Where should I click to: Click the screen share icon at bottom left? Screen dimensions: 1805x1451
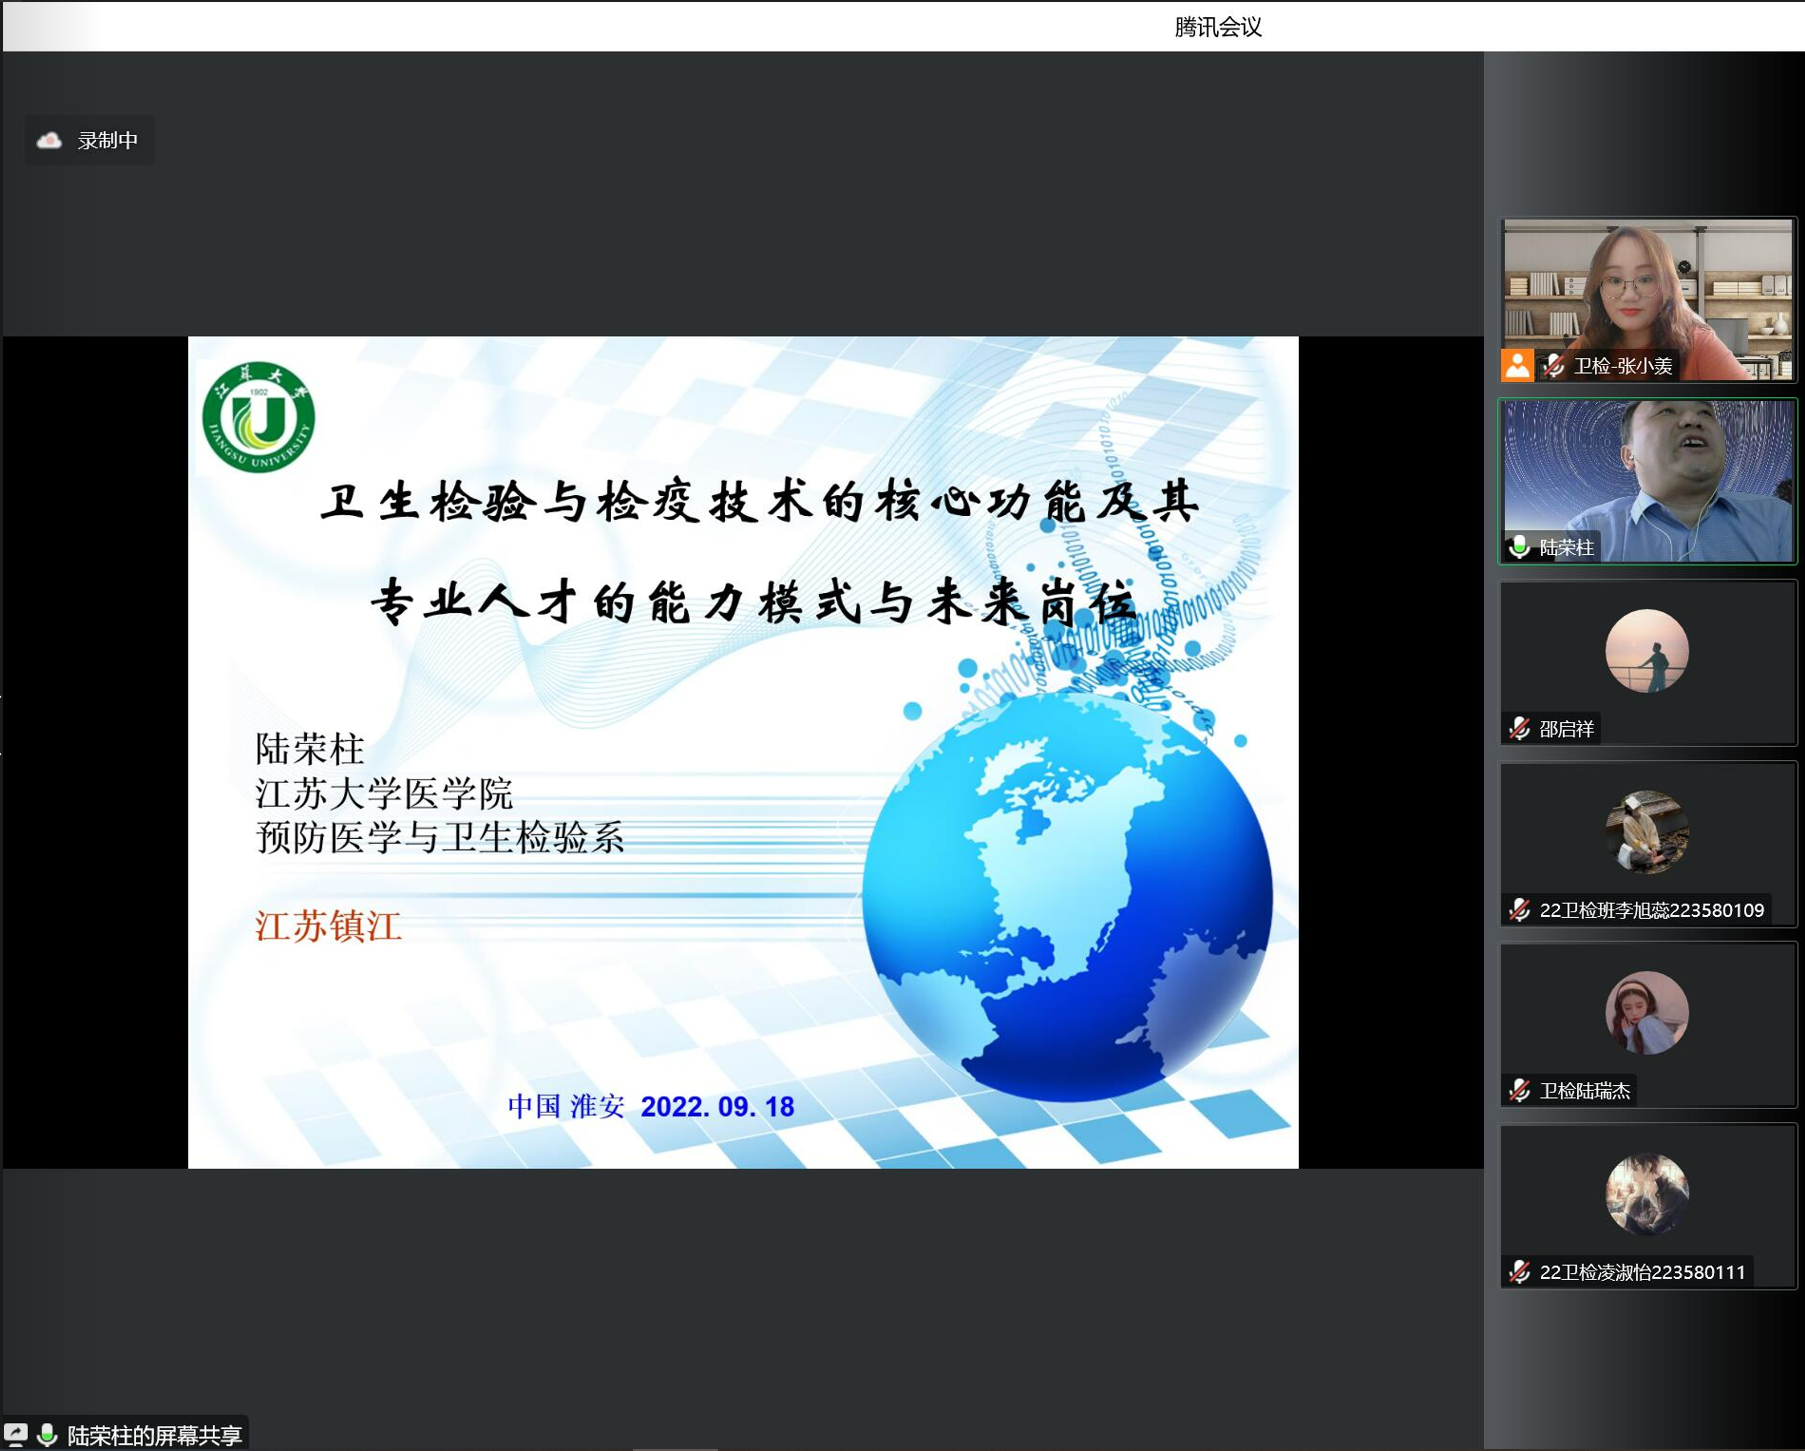(x=16, y=1435)
